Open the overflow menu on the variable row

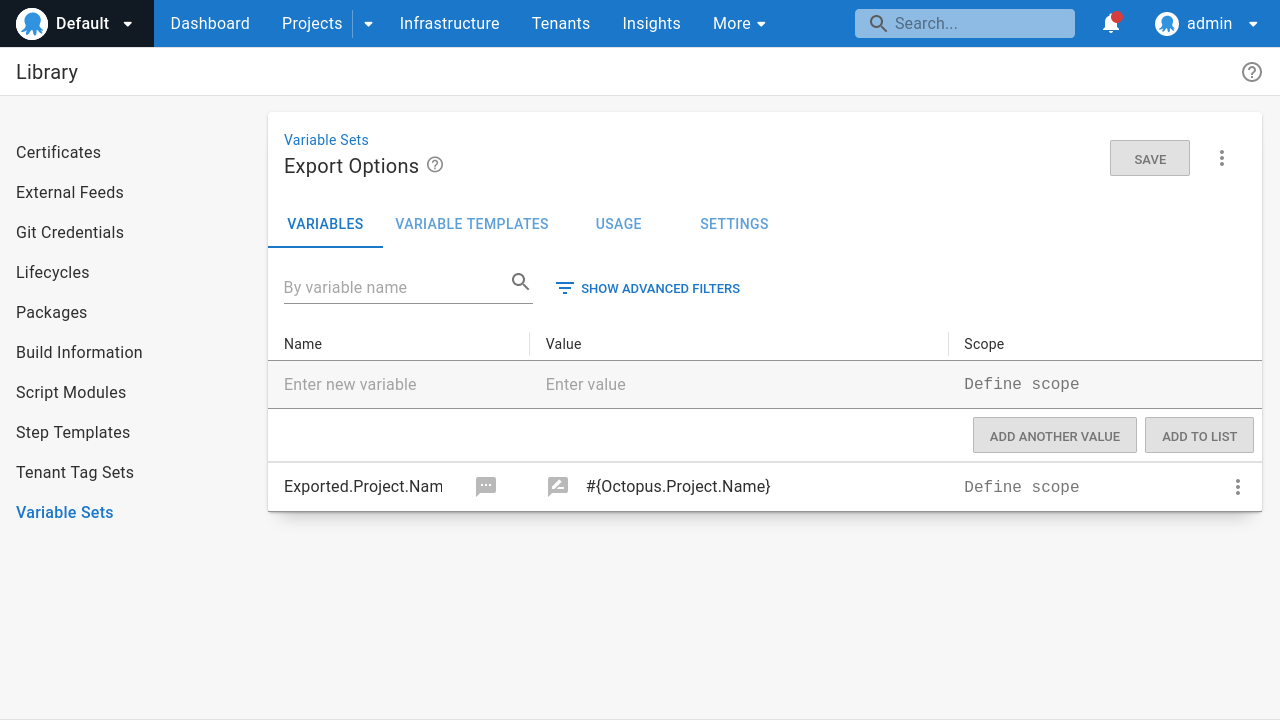point(1237,486)
